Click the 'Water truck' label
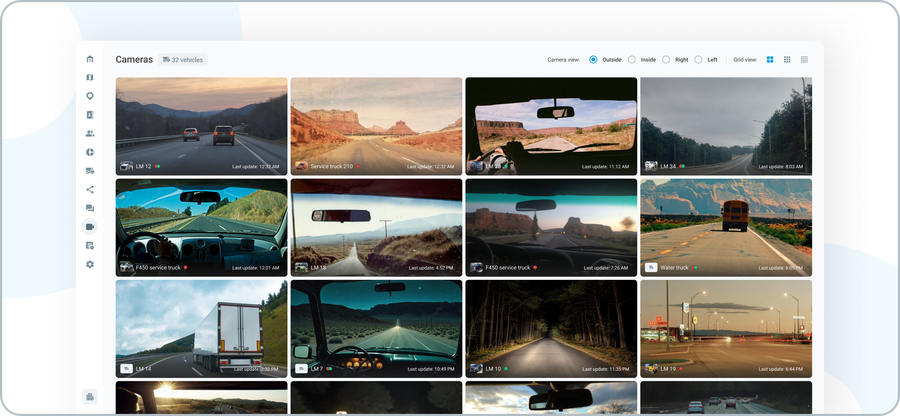900x416 pixels. pos(674,267)
